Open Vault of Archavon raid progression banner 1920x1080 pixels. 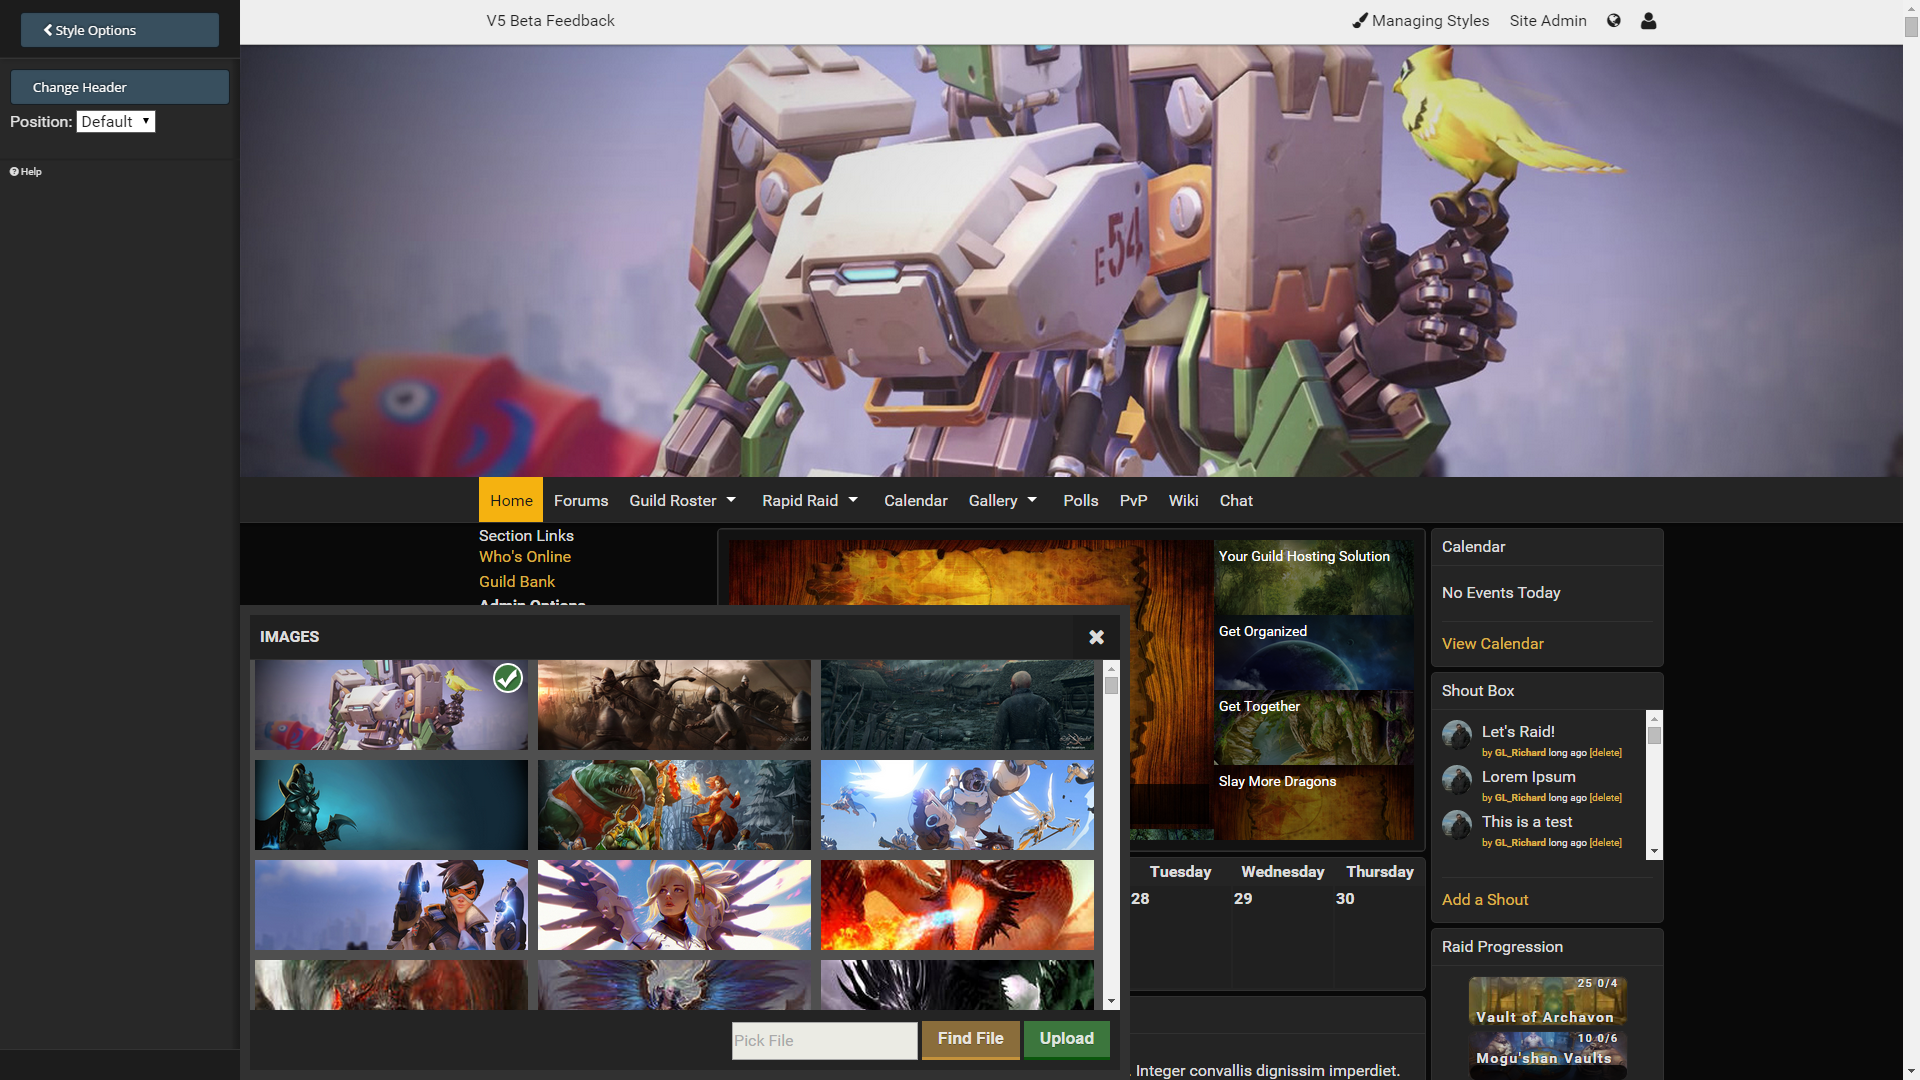[1547, 1002]
